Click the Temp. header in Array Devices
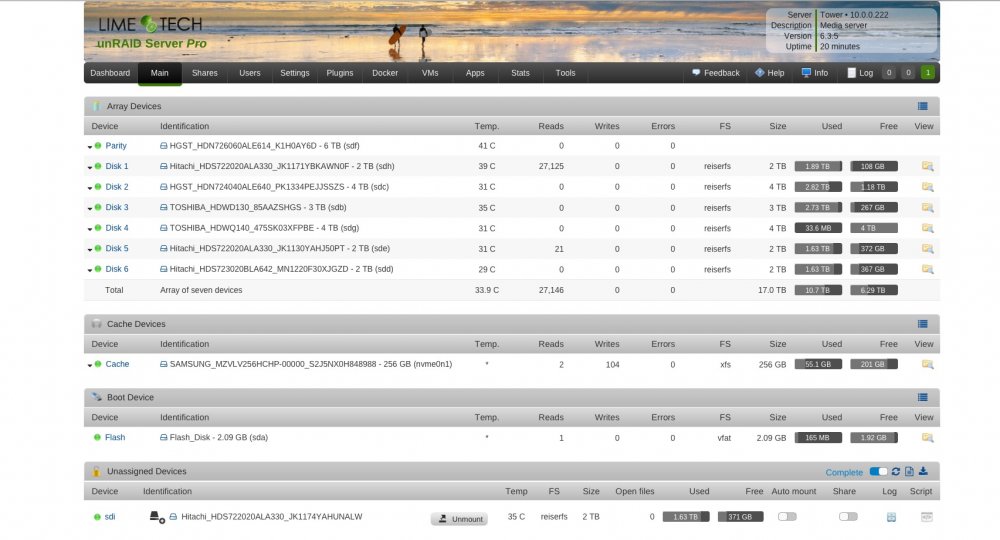The image size is (1000, 540). (487, 126)
